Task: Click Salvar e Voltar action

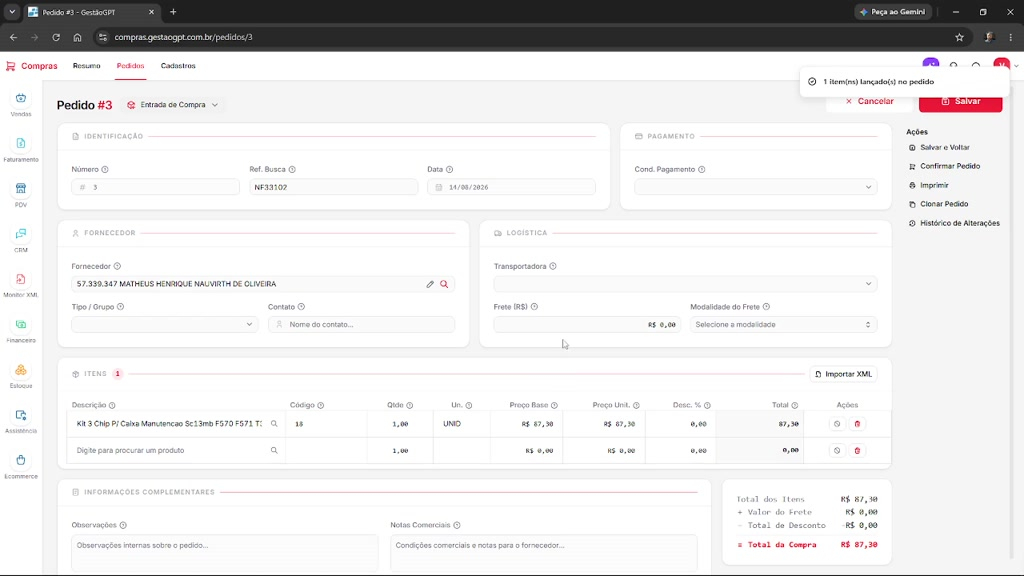Action: (939, 148)
